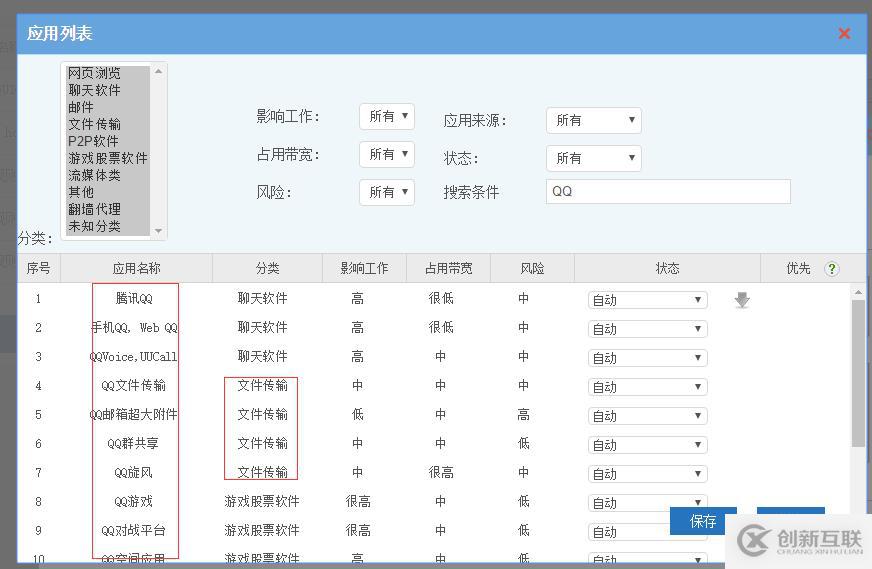
Task: Click the QQ对战平台 application name
Action: (133, 530)
